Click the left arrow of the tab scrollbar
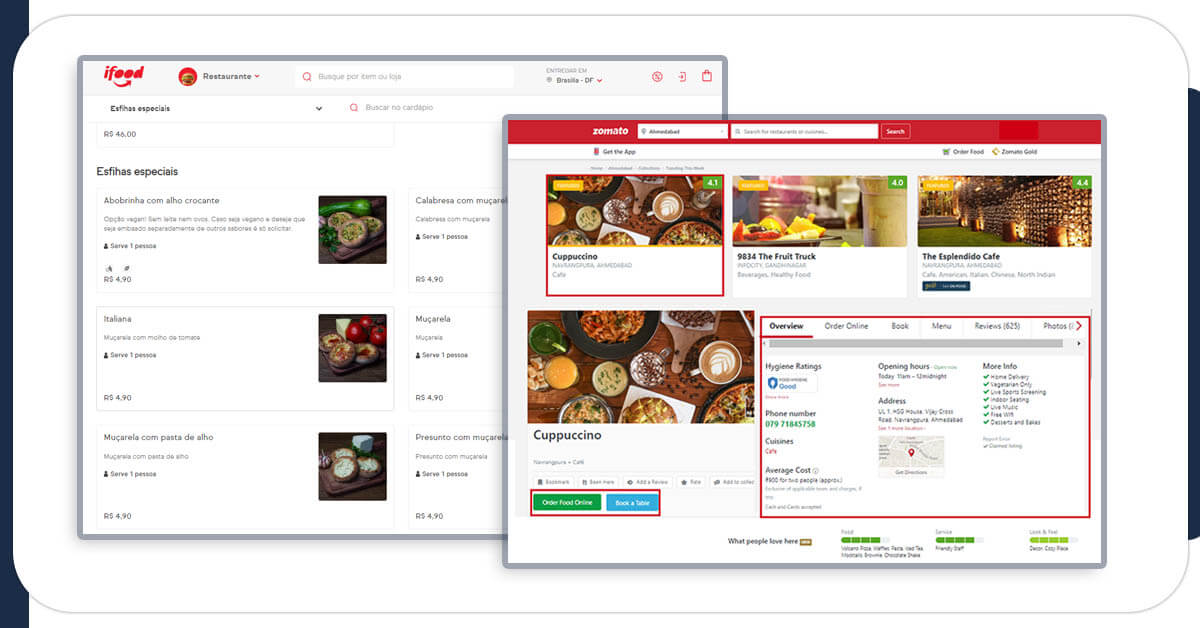 765,343
